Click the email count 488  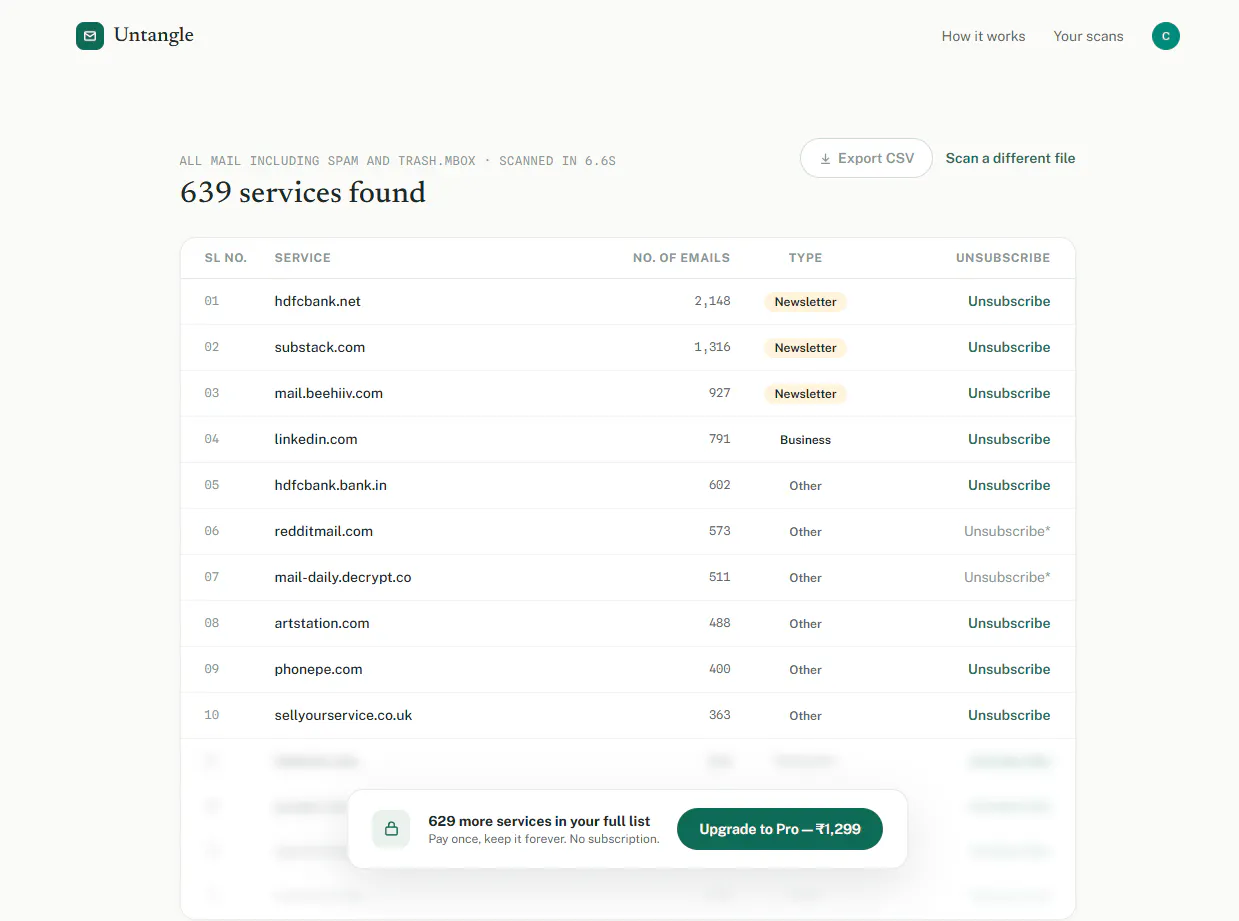719,623
